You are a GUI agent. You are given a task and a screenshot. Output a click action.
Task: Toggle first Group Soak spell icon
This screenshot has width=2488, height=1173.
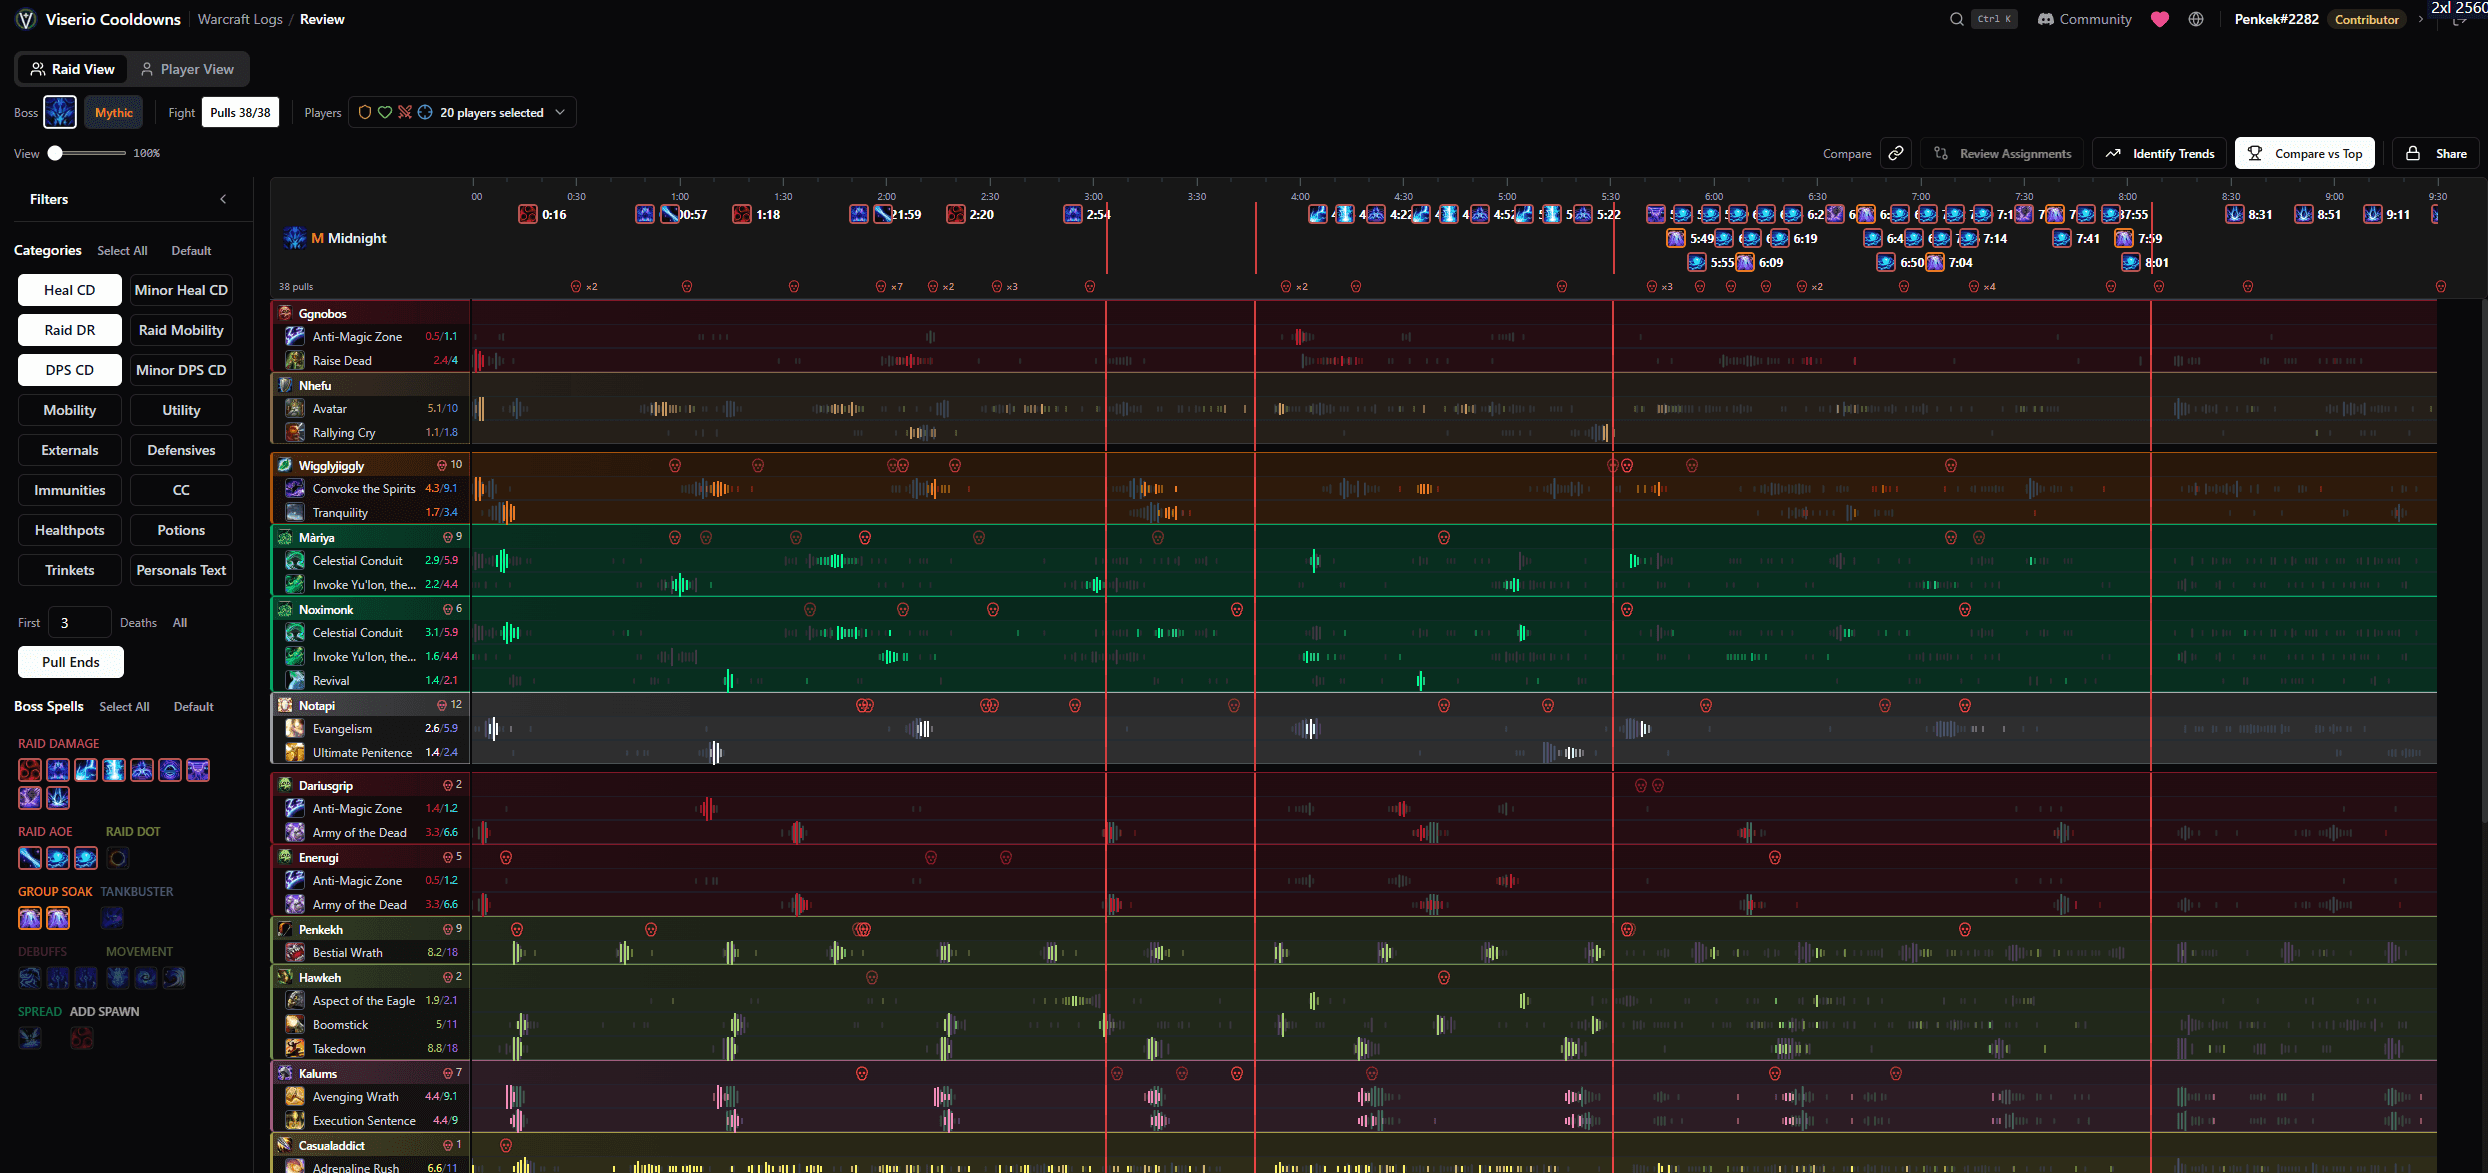coord(30,918)
